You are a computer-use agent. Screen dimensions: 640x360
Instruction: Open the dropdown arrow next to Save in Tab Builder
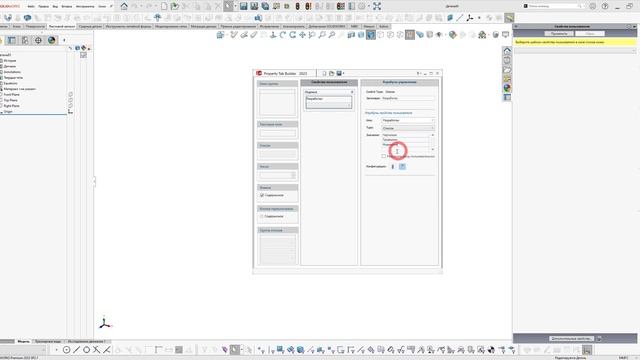coord(344,73)
